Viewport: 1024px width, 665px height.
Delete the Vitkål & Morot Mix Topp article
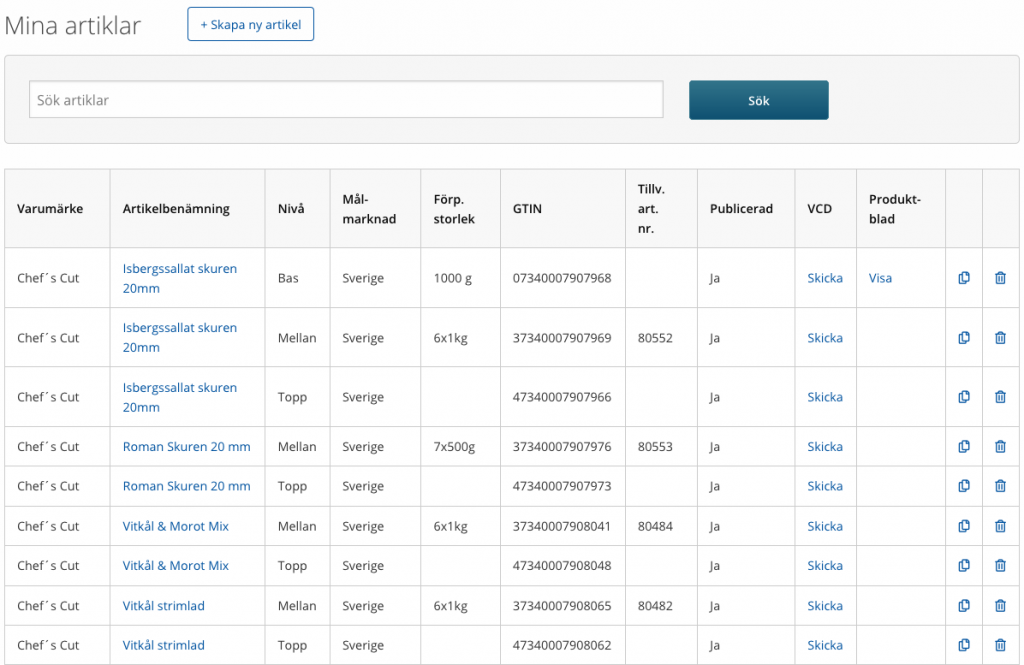(x=1000, y=565)
